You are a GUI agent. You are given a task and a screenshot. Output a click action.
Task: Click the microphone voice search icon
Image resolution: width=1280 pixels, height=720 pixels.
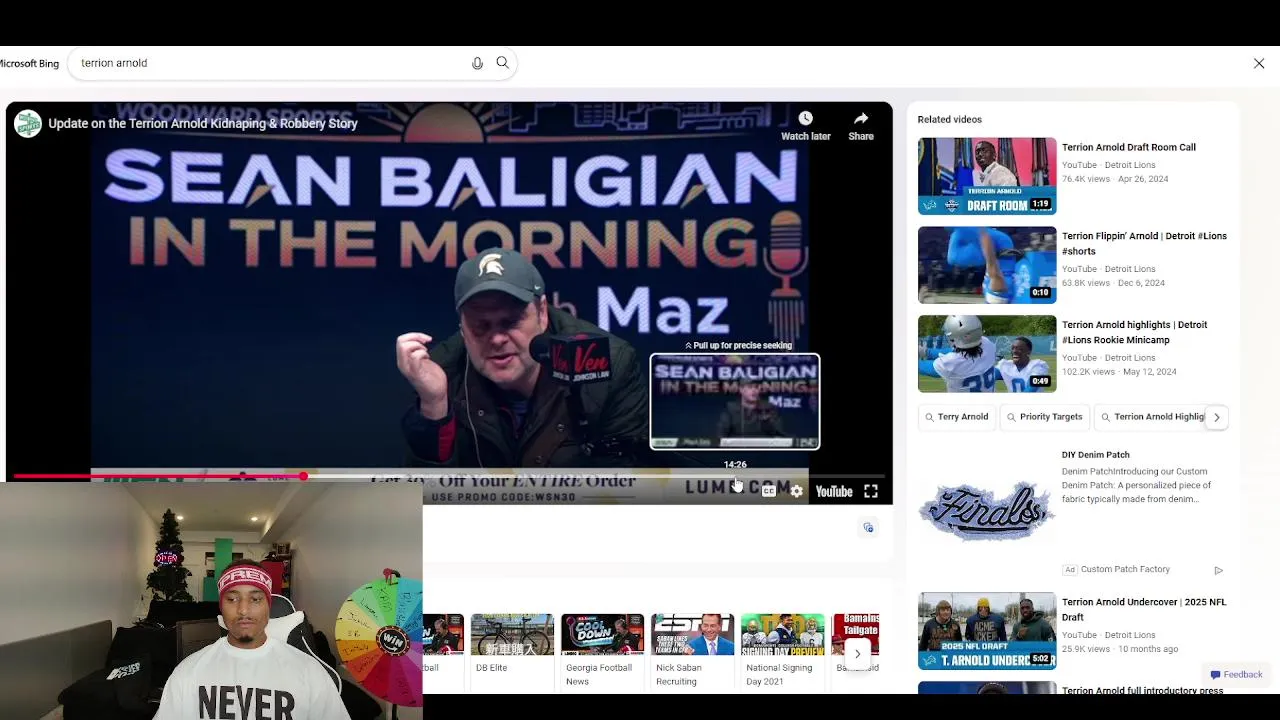point(477,63)
